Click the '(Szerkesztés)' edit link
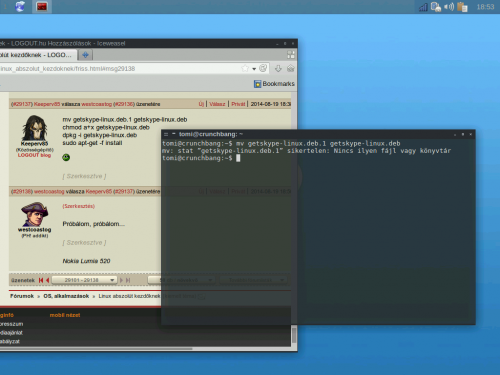Viewport: 500px width, 375px height. [79, 206]
